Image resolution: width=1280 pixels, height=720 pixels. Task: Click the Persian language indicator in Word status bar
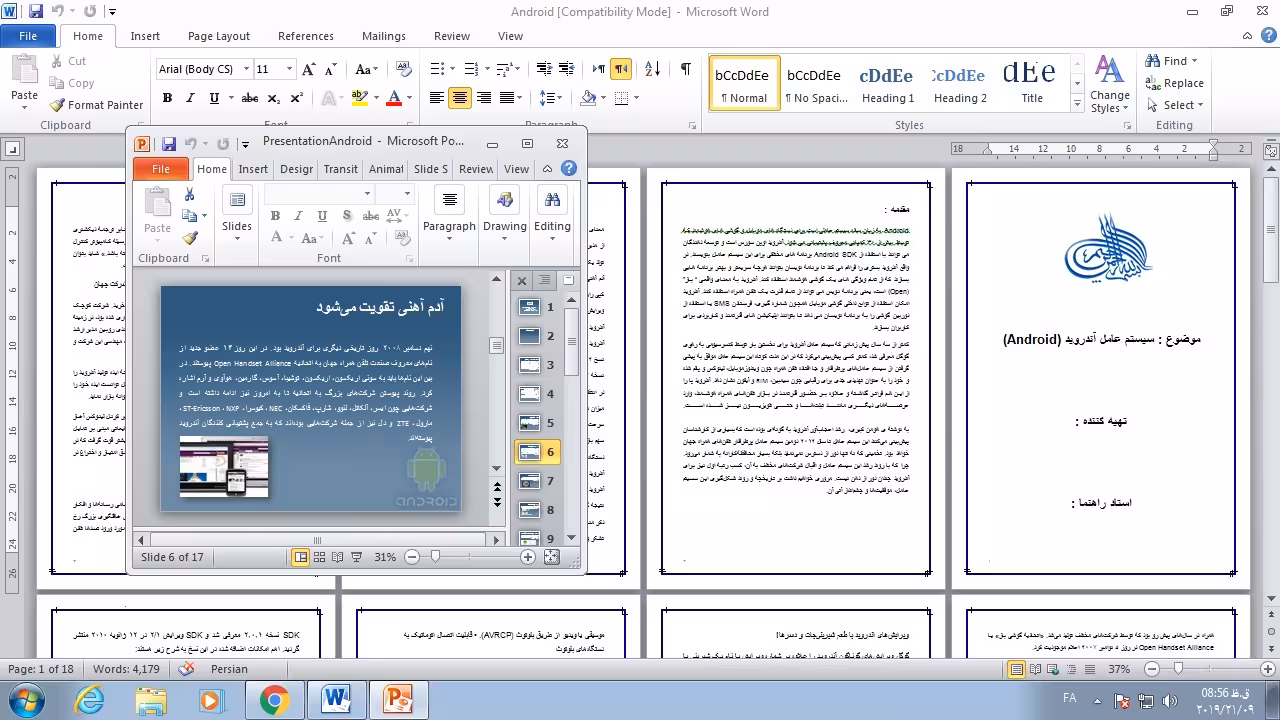(229, 669)
